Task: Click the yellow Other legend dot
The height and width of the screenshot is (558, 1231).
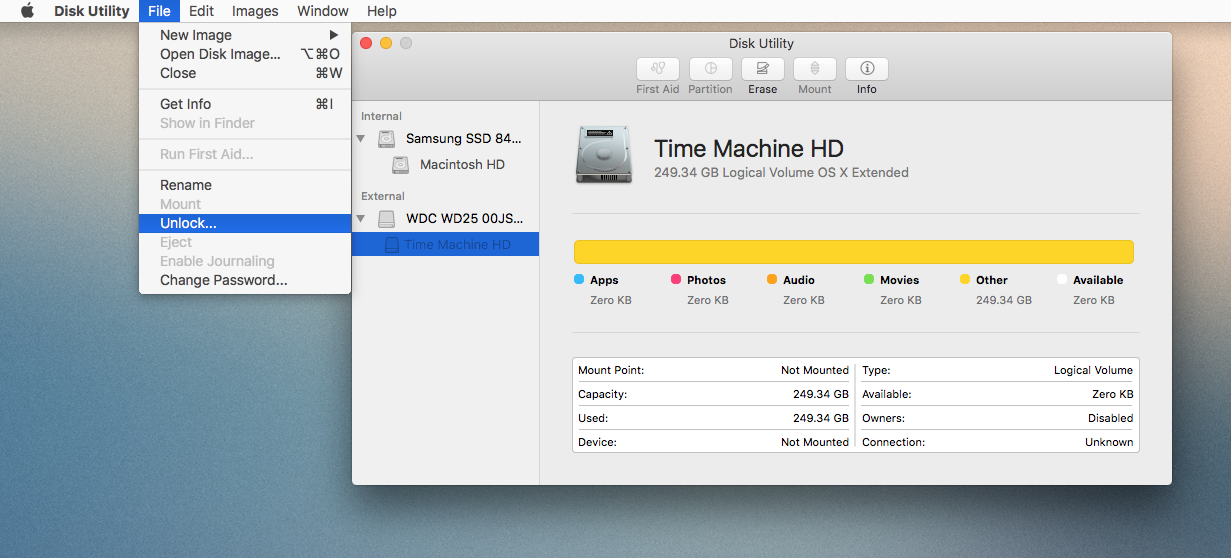Action: [965, 280]
